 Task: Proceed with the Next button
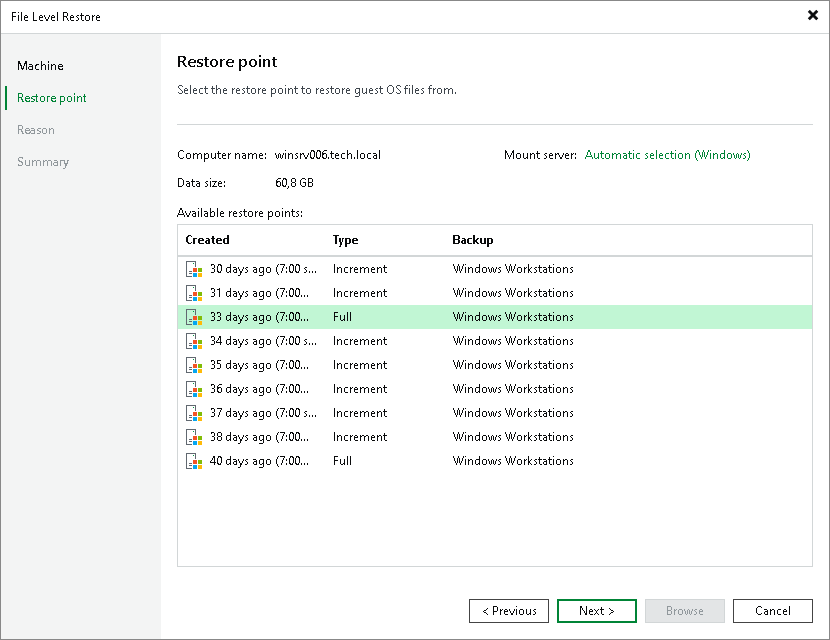click(597, 611)
